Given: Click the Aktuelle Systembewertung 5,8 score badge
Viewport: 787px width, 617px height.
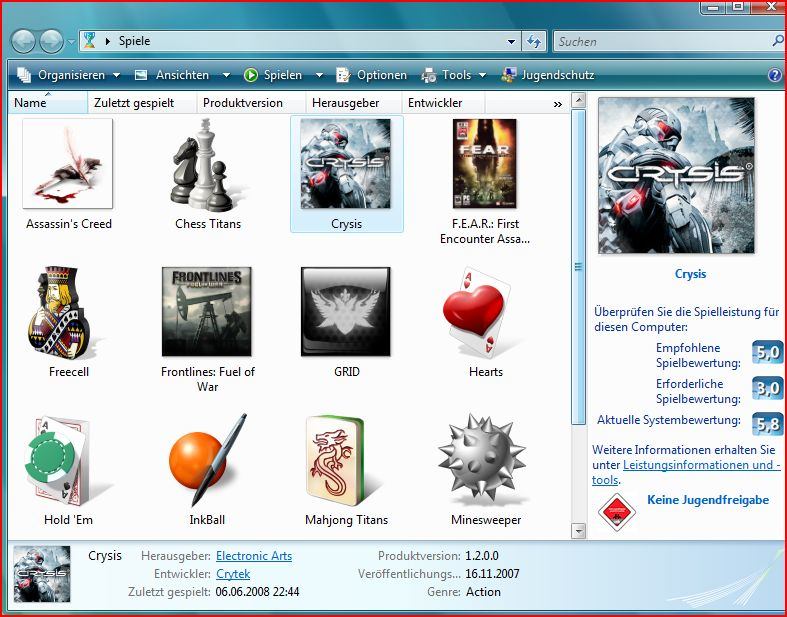Looking at the screenshot, I should tap(768, 424).
